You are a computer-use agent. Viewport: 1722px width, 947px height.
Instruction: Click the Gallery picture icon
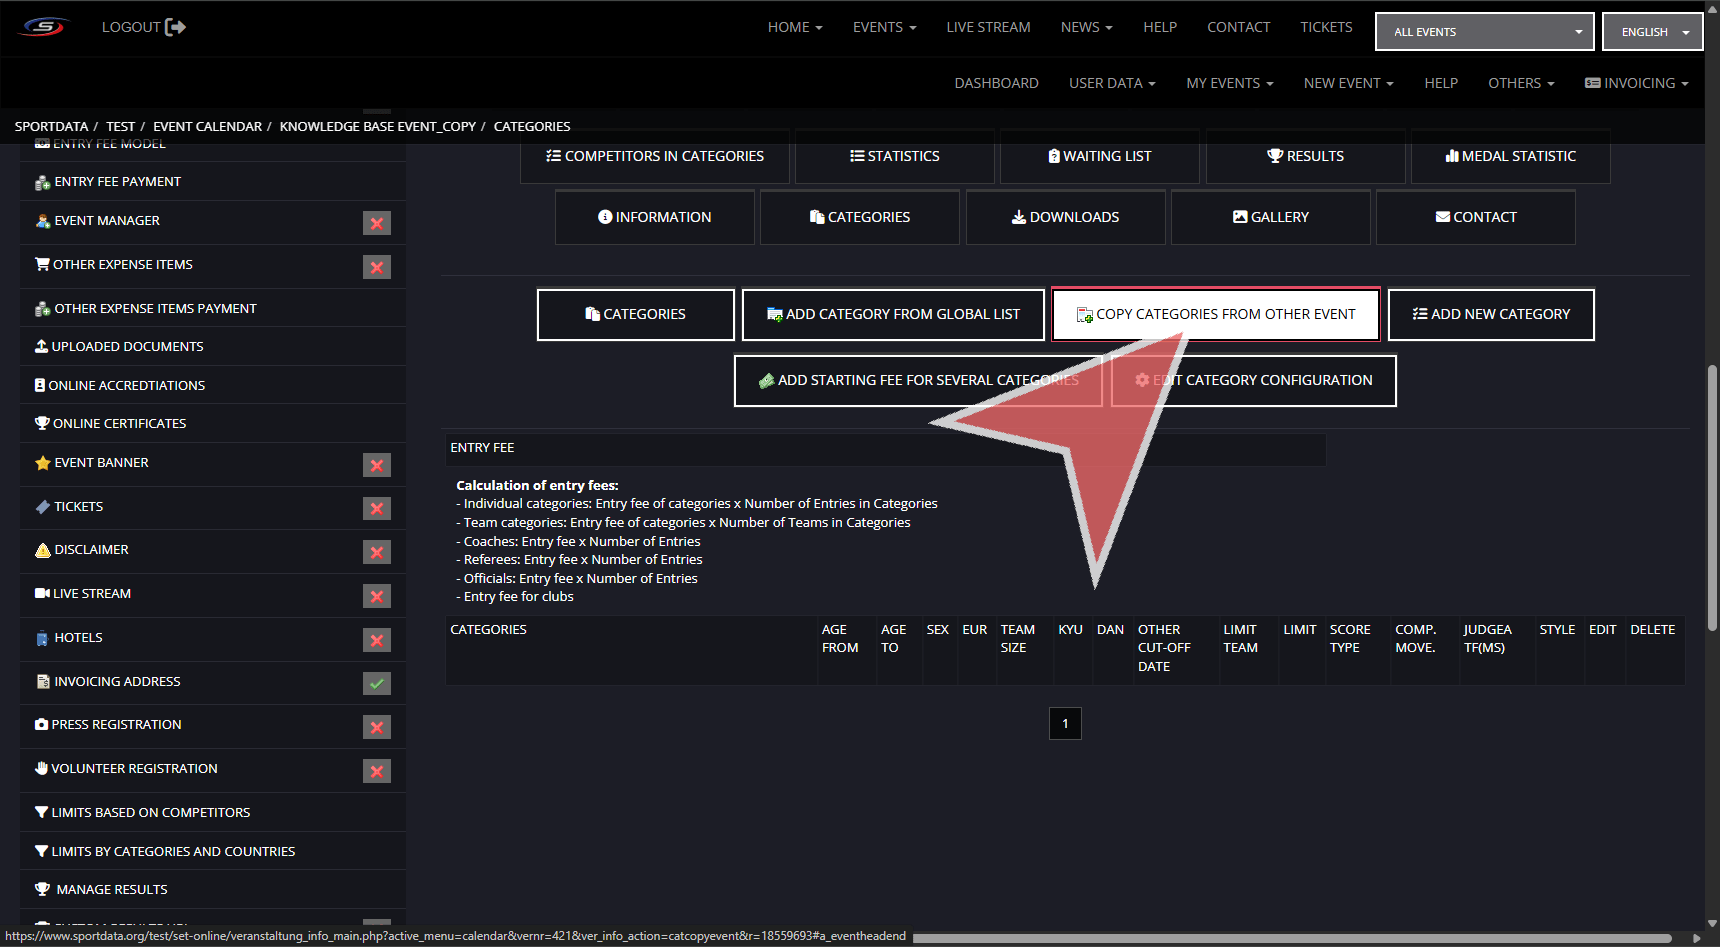1240,217
